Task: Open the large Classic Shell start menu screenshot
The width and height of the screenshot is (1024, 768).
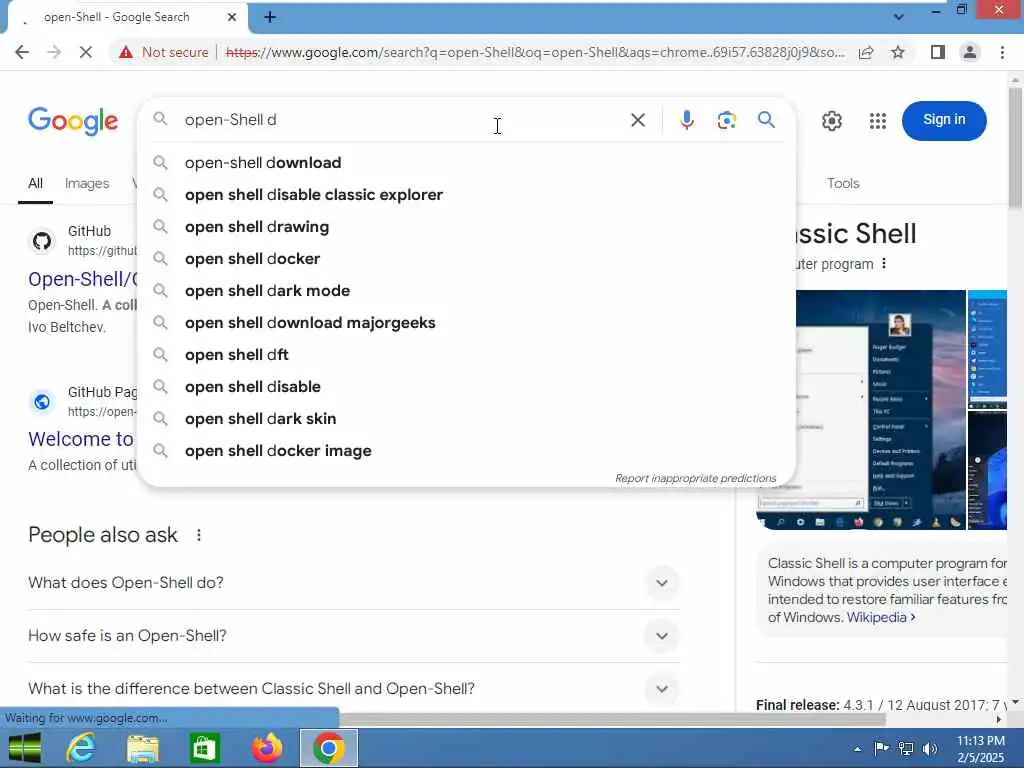Action: coord(880,409)
